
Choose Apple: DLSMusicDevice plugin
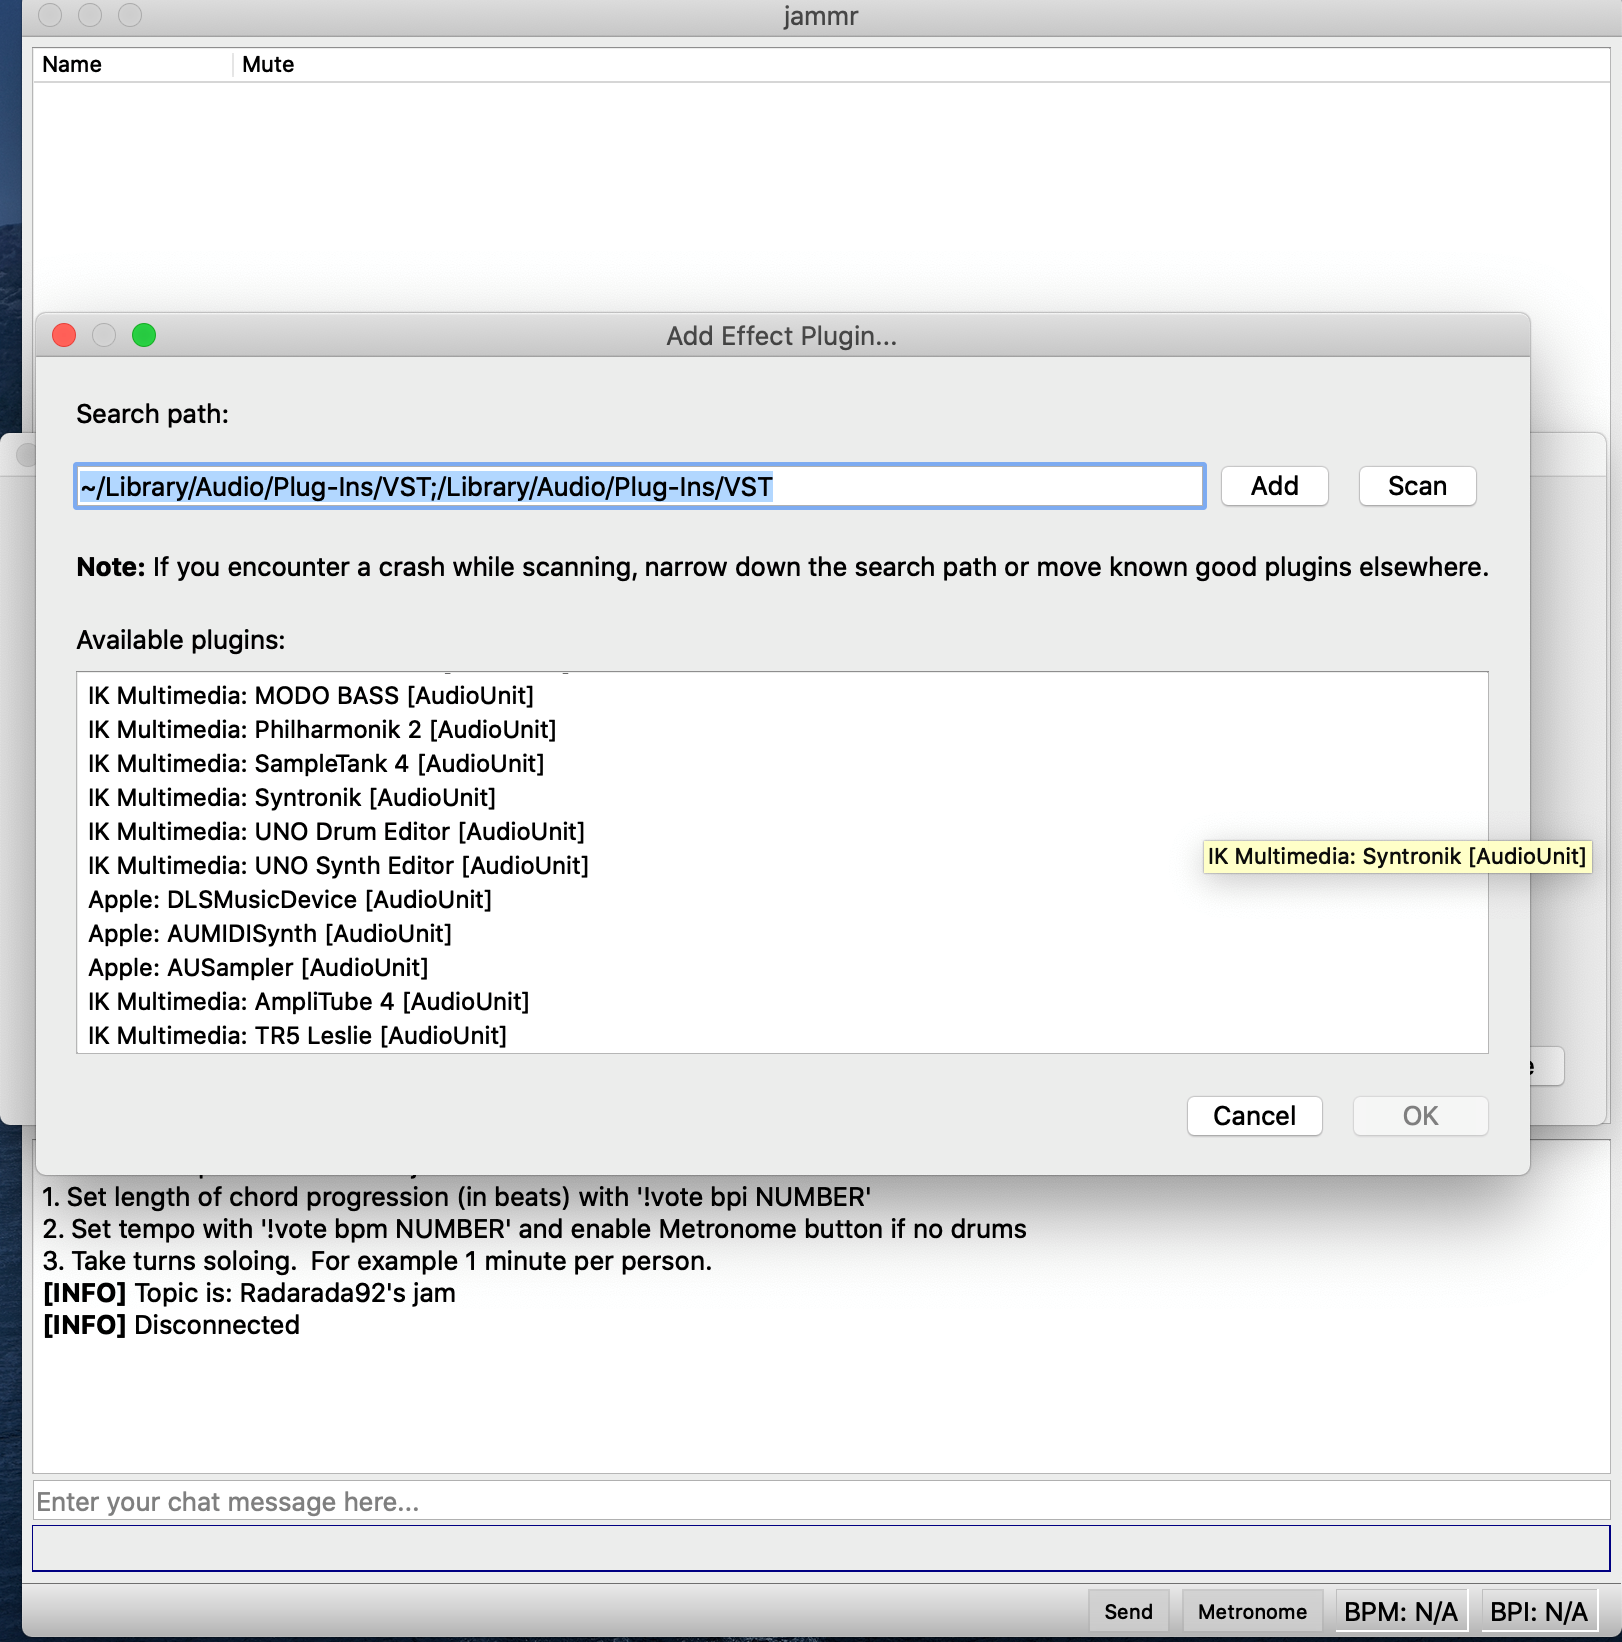coord(290,900)
